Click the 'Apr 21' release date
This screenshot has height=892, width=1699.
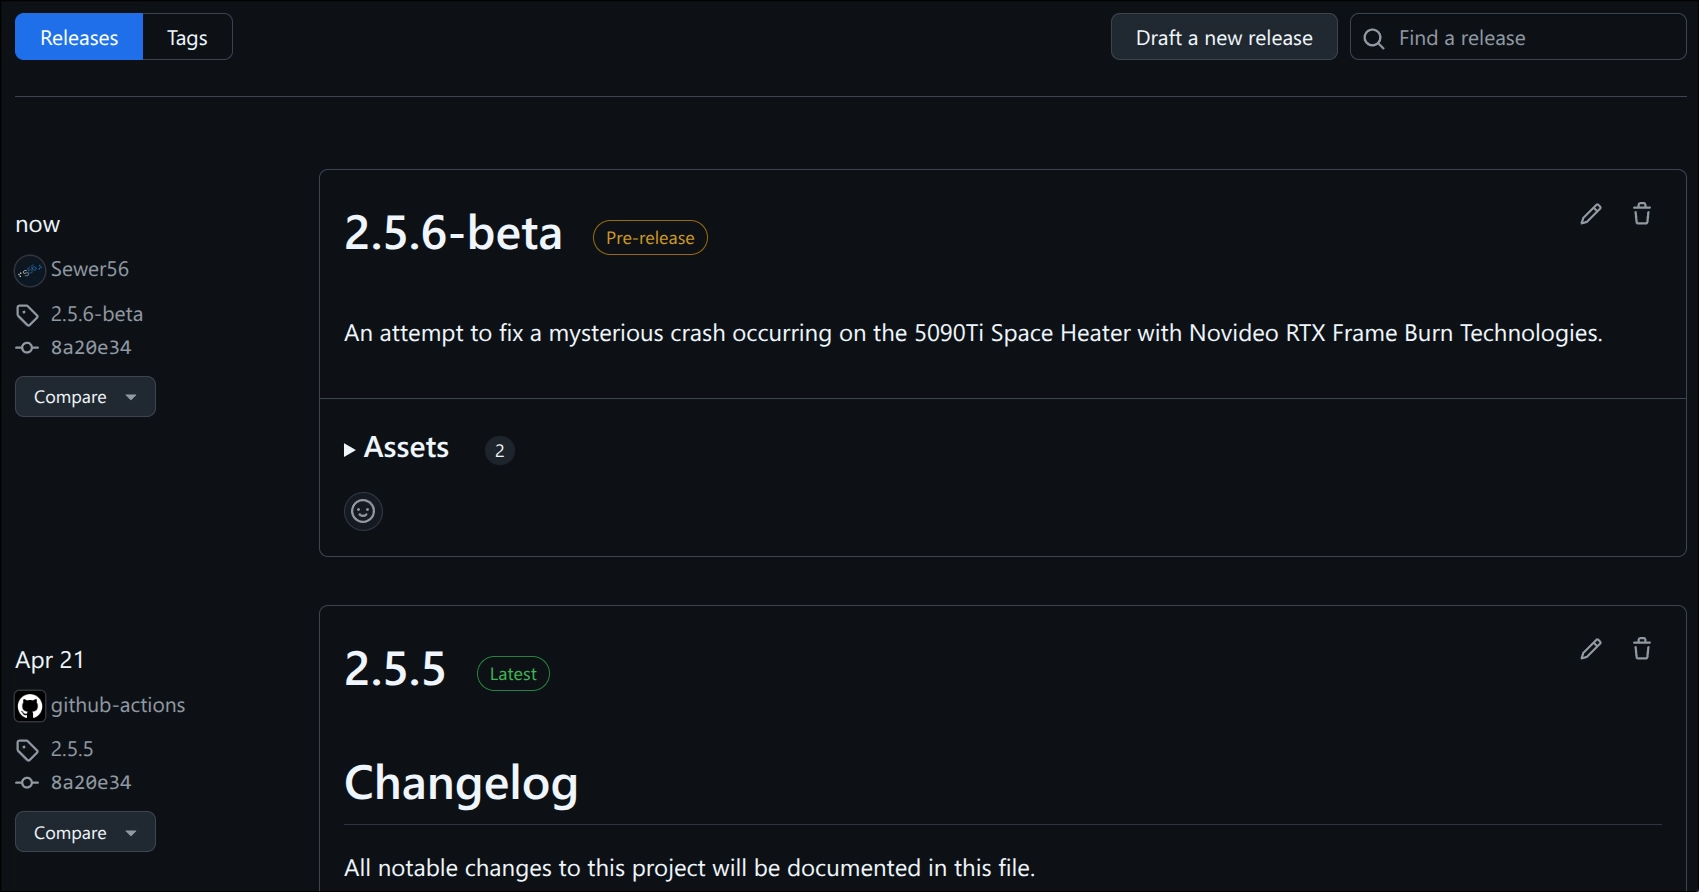(50, 660)
